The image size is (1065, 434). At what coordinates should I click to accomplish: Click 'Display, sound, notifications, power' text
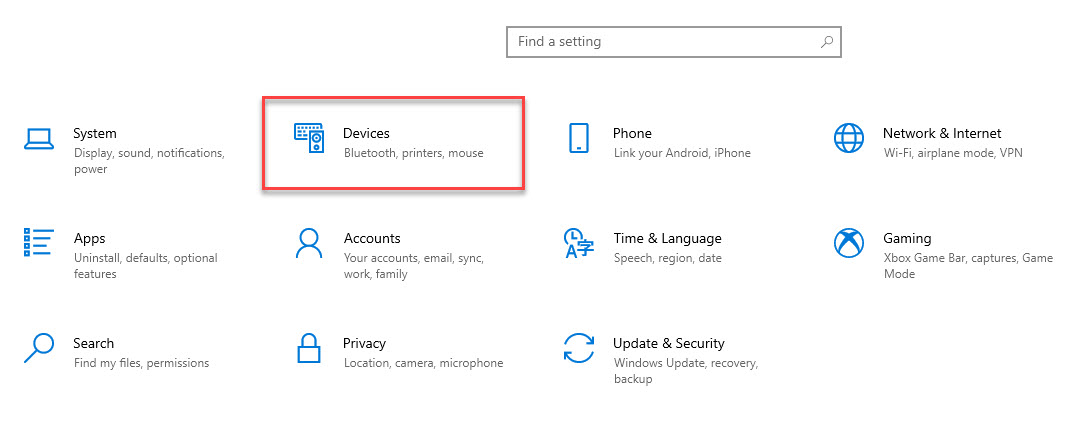[x=149, y=161]
